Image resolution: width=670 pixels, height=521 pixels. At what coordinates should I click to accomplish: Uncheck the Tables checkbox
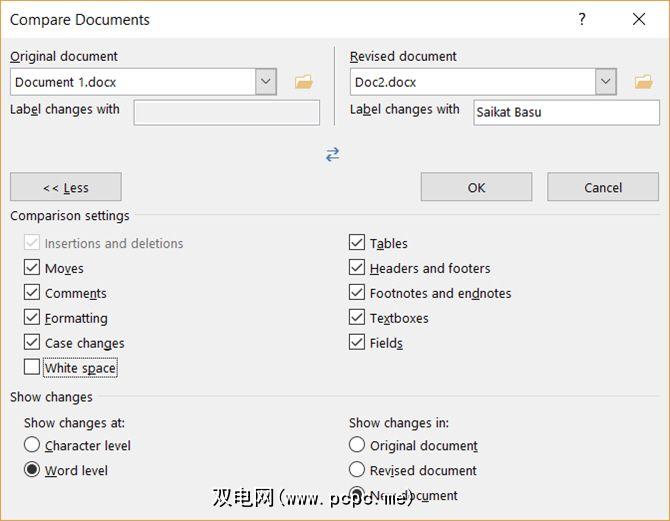pyautogui.click(x=357, y=243)
